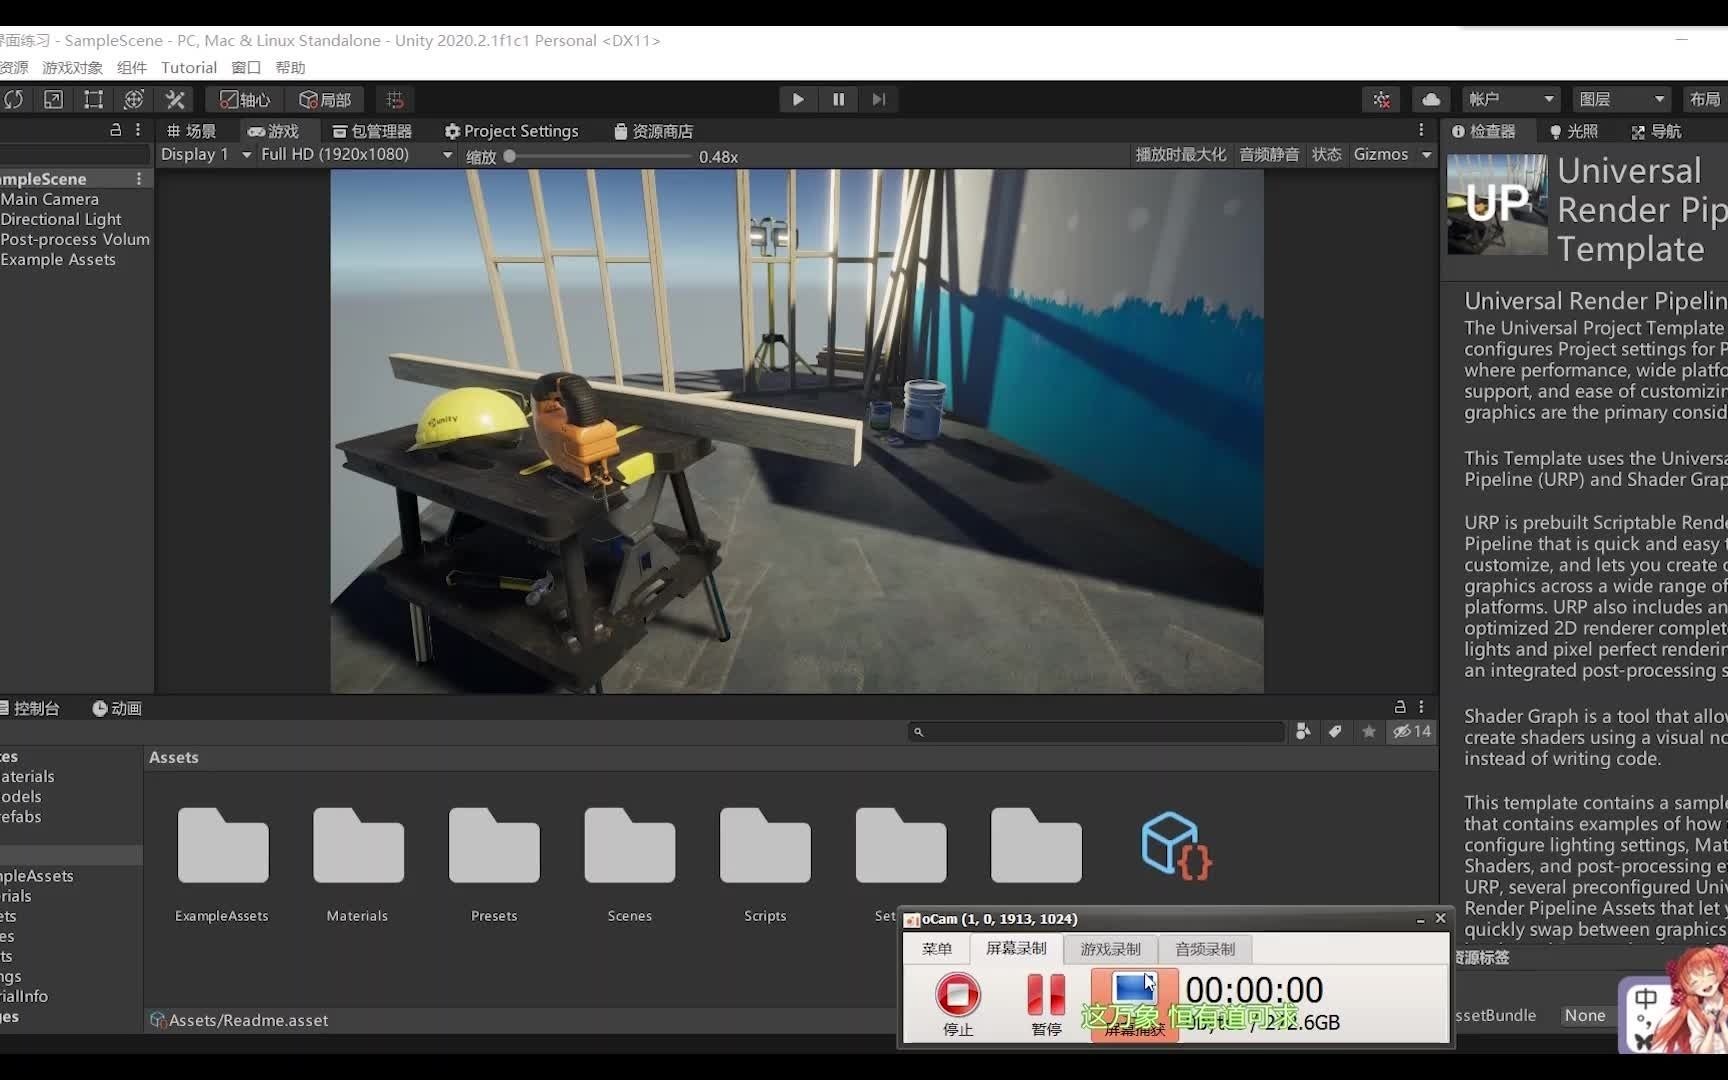Open the Tutorial menu
The width and height of the screenshot is (1728, 1080).
point(189,67)
